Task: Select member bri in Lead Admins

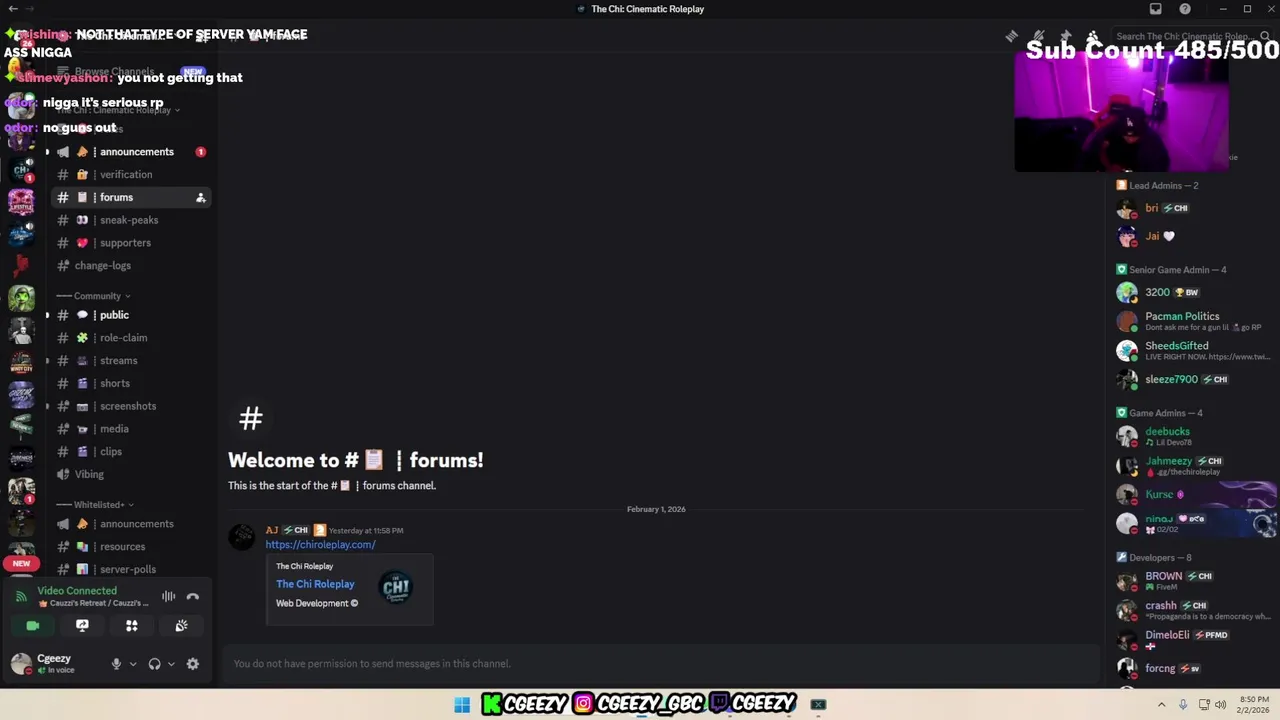Action: point(1195,208)
